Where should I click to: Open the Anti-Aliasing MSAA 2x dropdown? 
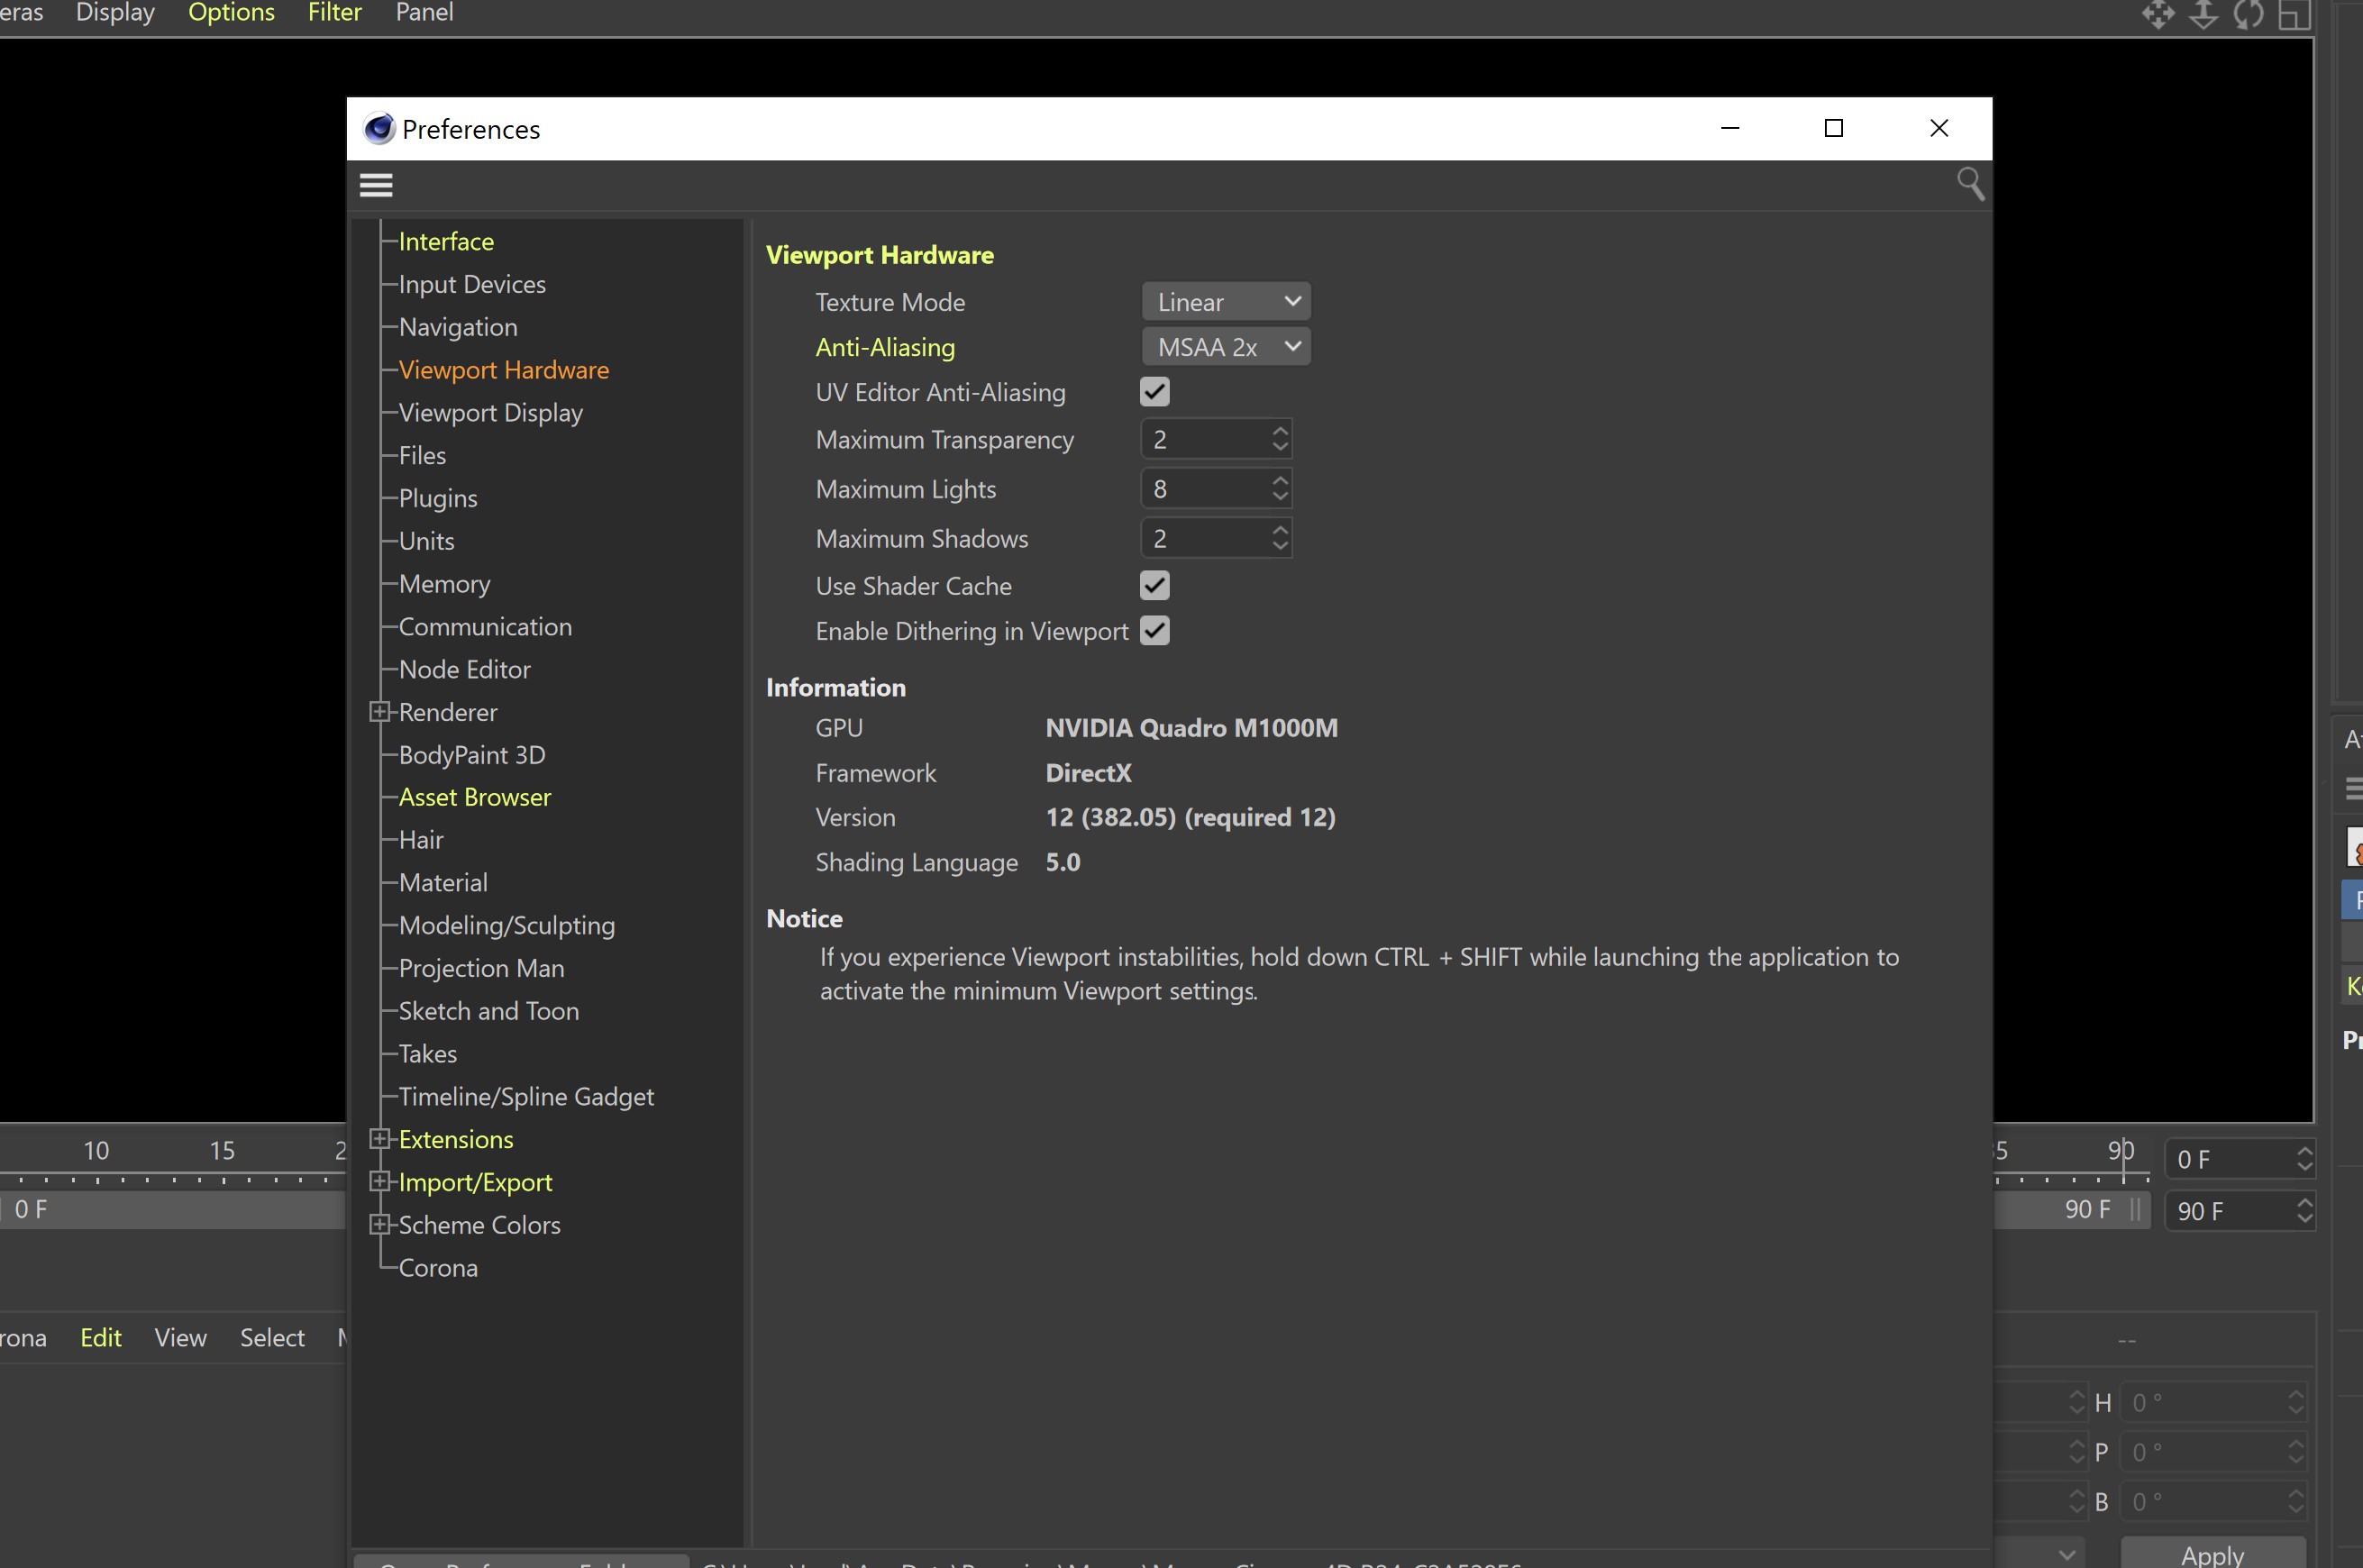pos(1226,347)
